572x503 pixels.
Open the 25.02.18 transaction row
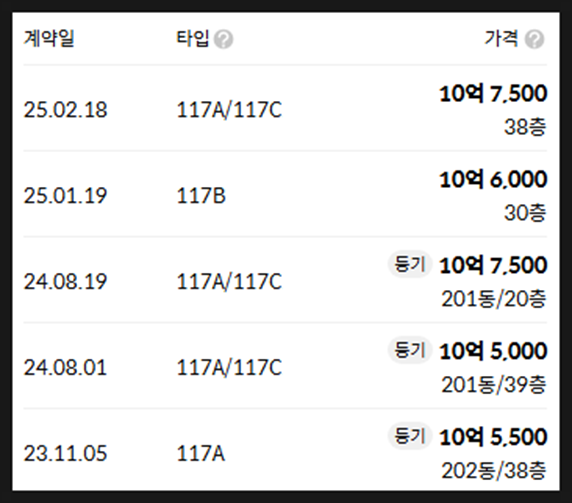285,109
